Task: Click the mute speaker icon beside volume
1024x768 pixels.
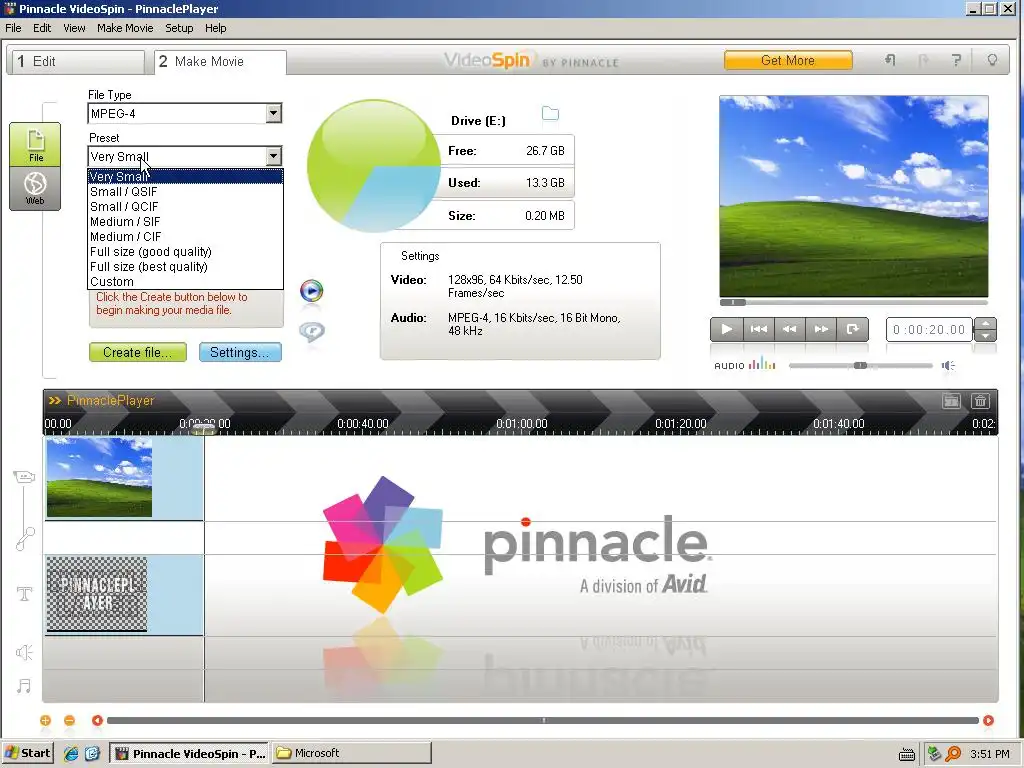Action: [948, 366]
